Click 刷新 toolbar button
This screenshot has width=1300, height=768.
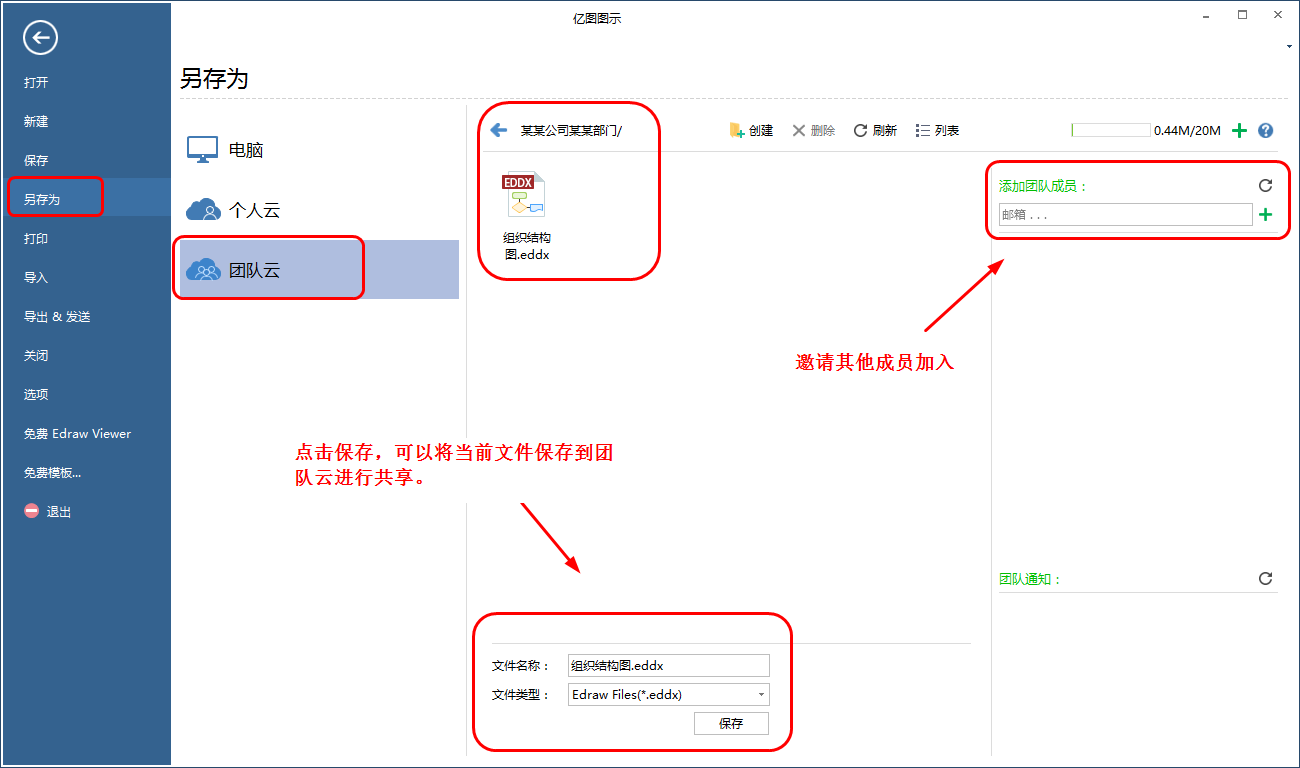pos(875,130)
